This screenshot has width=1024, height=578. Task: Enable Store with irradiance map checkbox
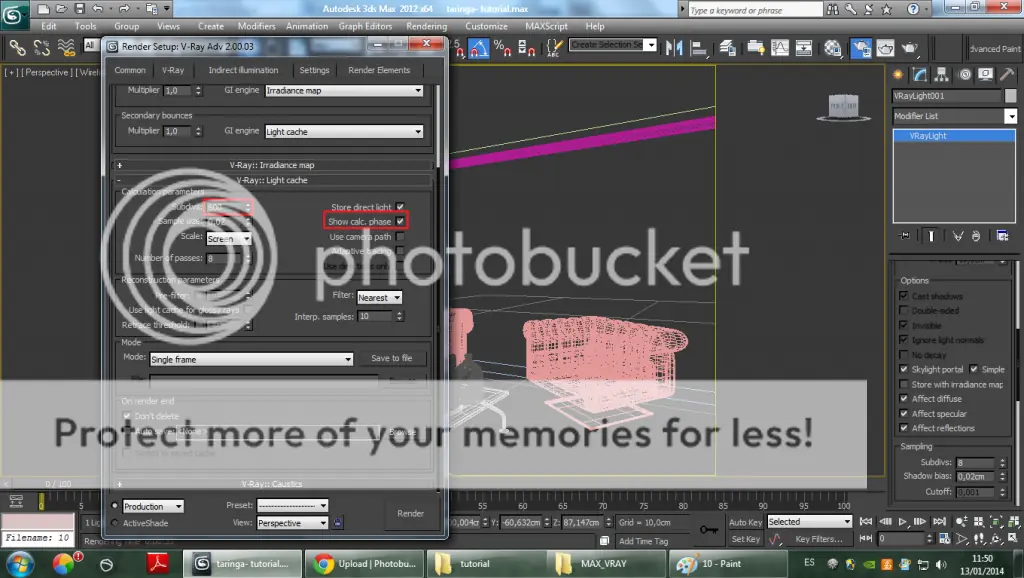(x=904, y=384)
